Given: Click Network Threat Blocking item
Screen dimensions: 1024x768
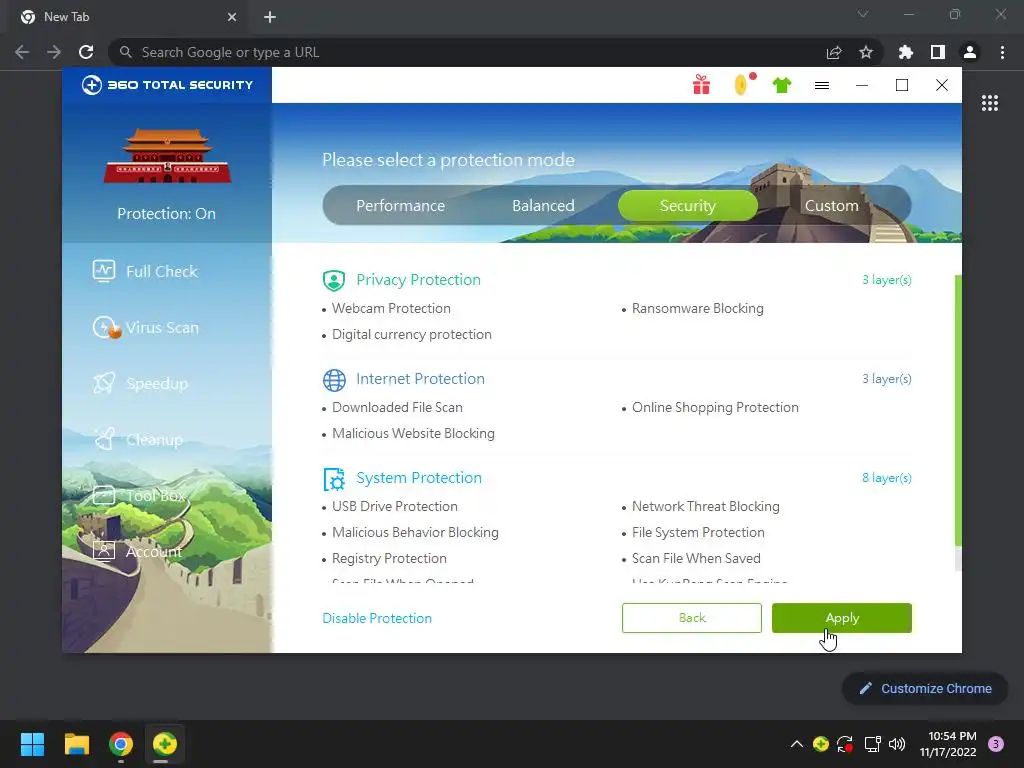Looking at the screenshot, I should click(705, 506).
